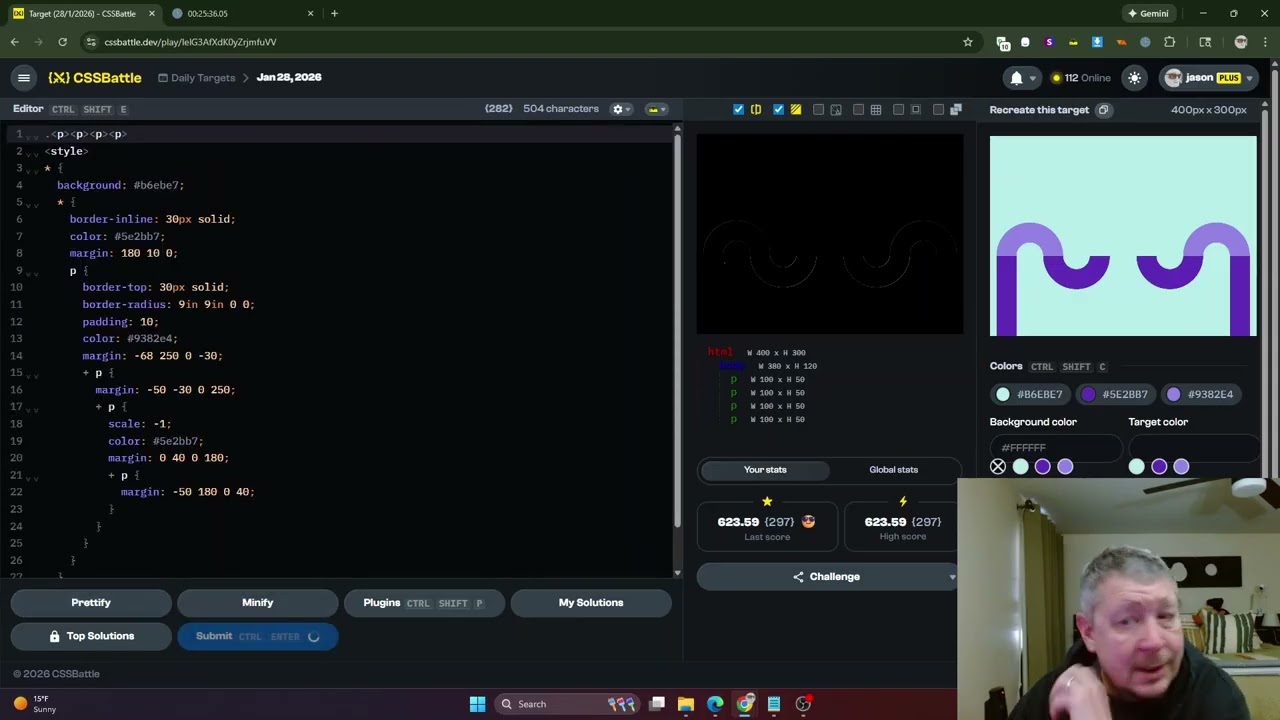The image size is (1280, 720).
Task: Collapse the code fold at line 3
Action: pyautogui.click(x=33, y=172)
